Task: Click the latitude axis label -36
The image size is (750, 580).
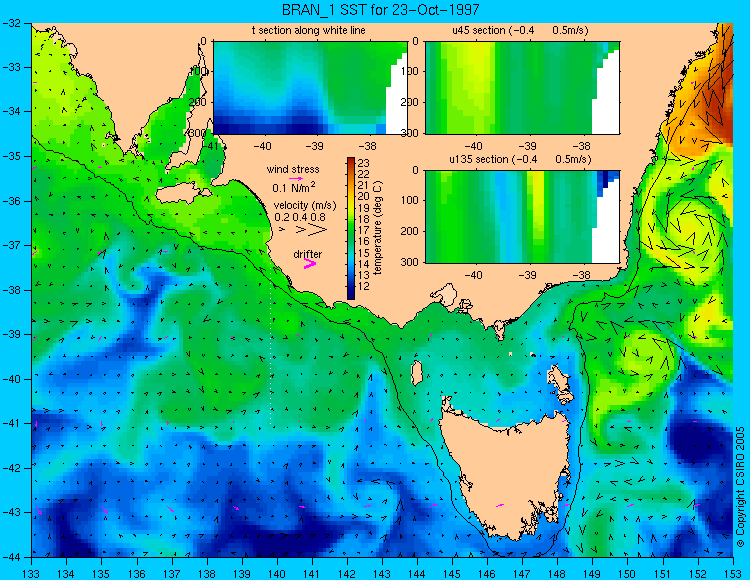Action: click(11, 201)
